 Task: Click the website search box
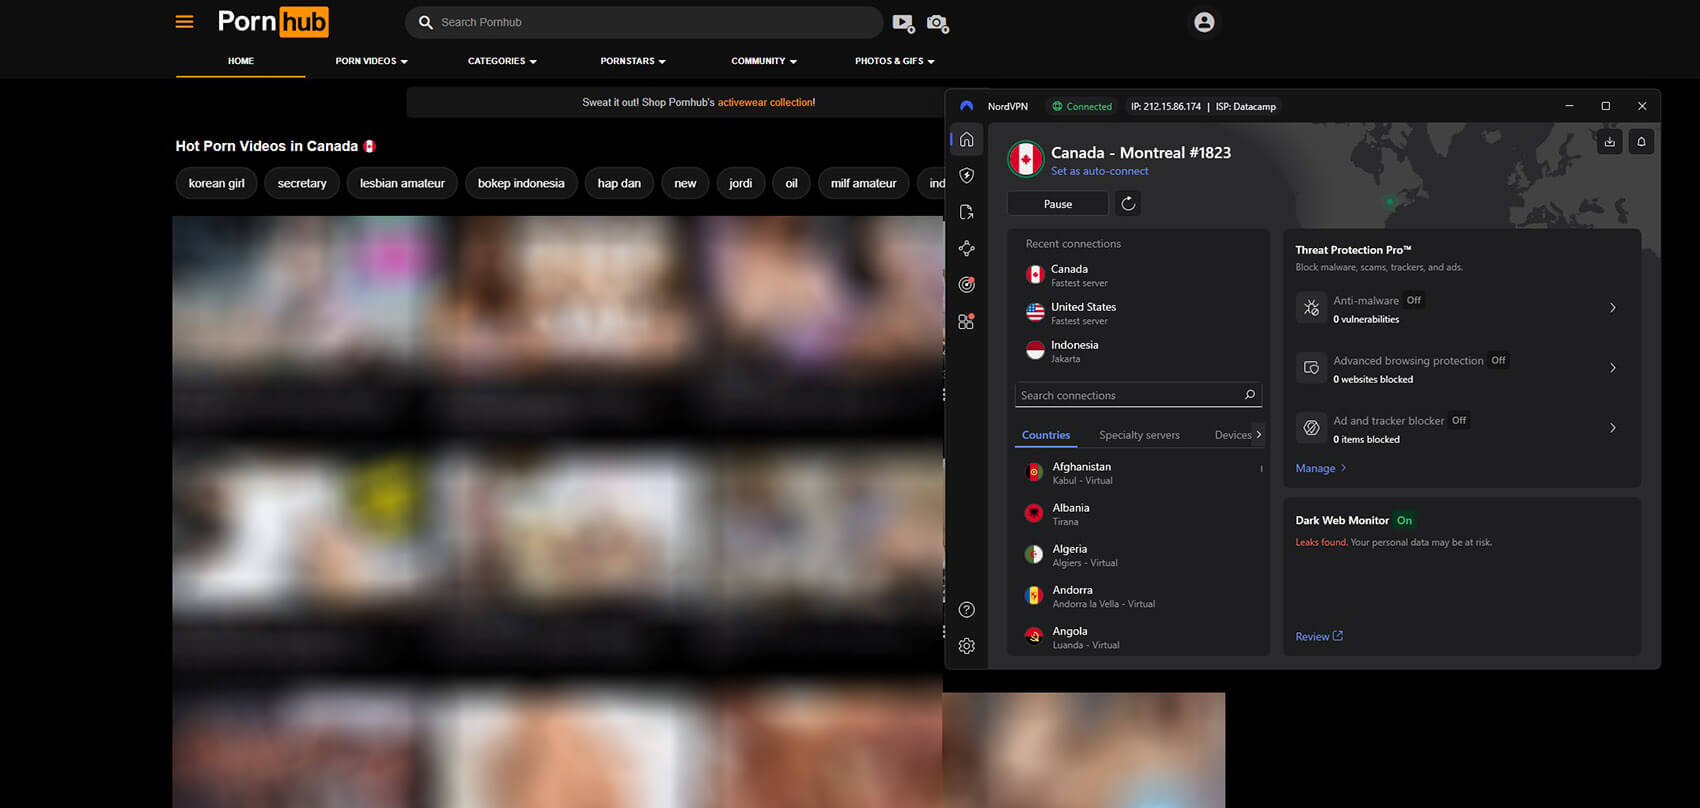[644, 22]
